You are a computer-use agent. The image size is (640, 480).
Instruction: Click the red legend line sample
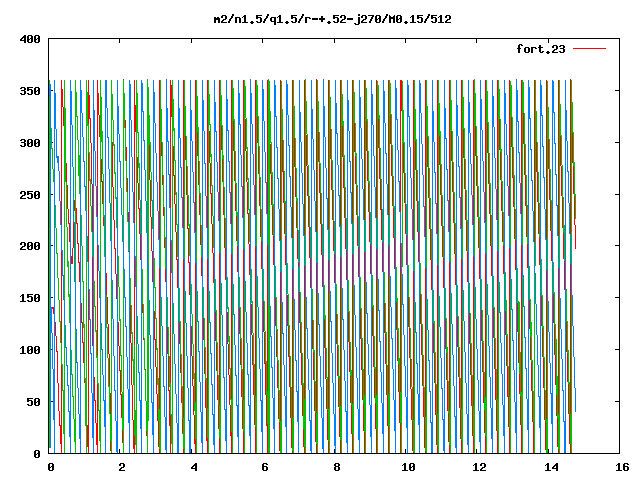click(x=589, y=49)
